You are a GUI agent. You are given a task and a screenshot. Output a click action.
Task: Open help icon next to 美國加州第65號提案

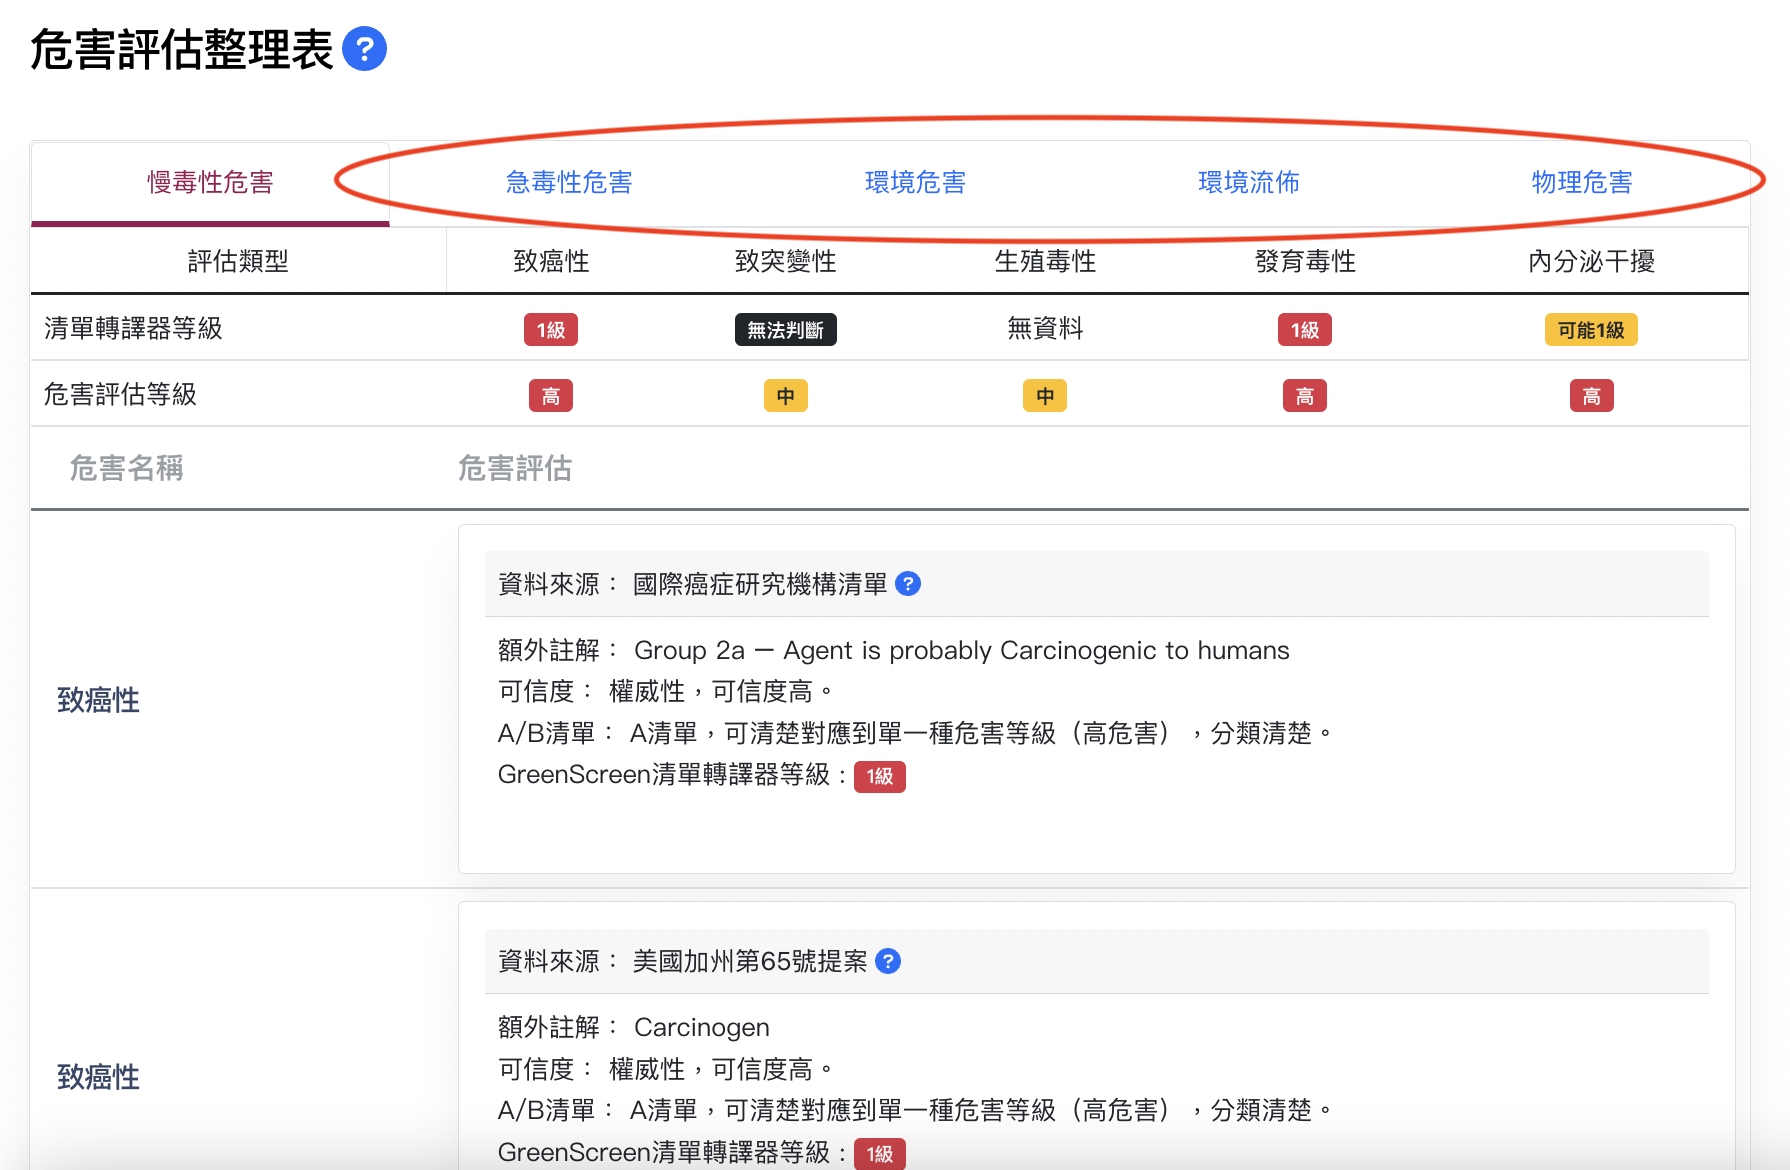coord(888,961)
